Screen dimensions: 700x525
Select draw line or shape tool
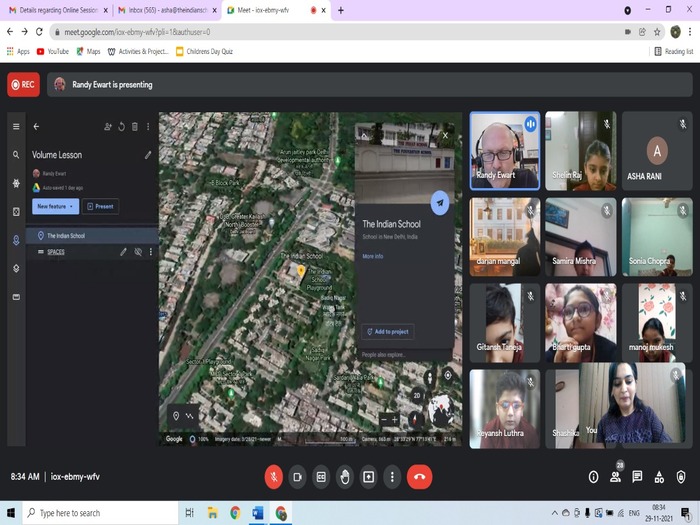(190, 416)
